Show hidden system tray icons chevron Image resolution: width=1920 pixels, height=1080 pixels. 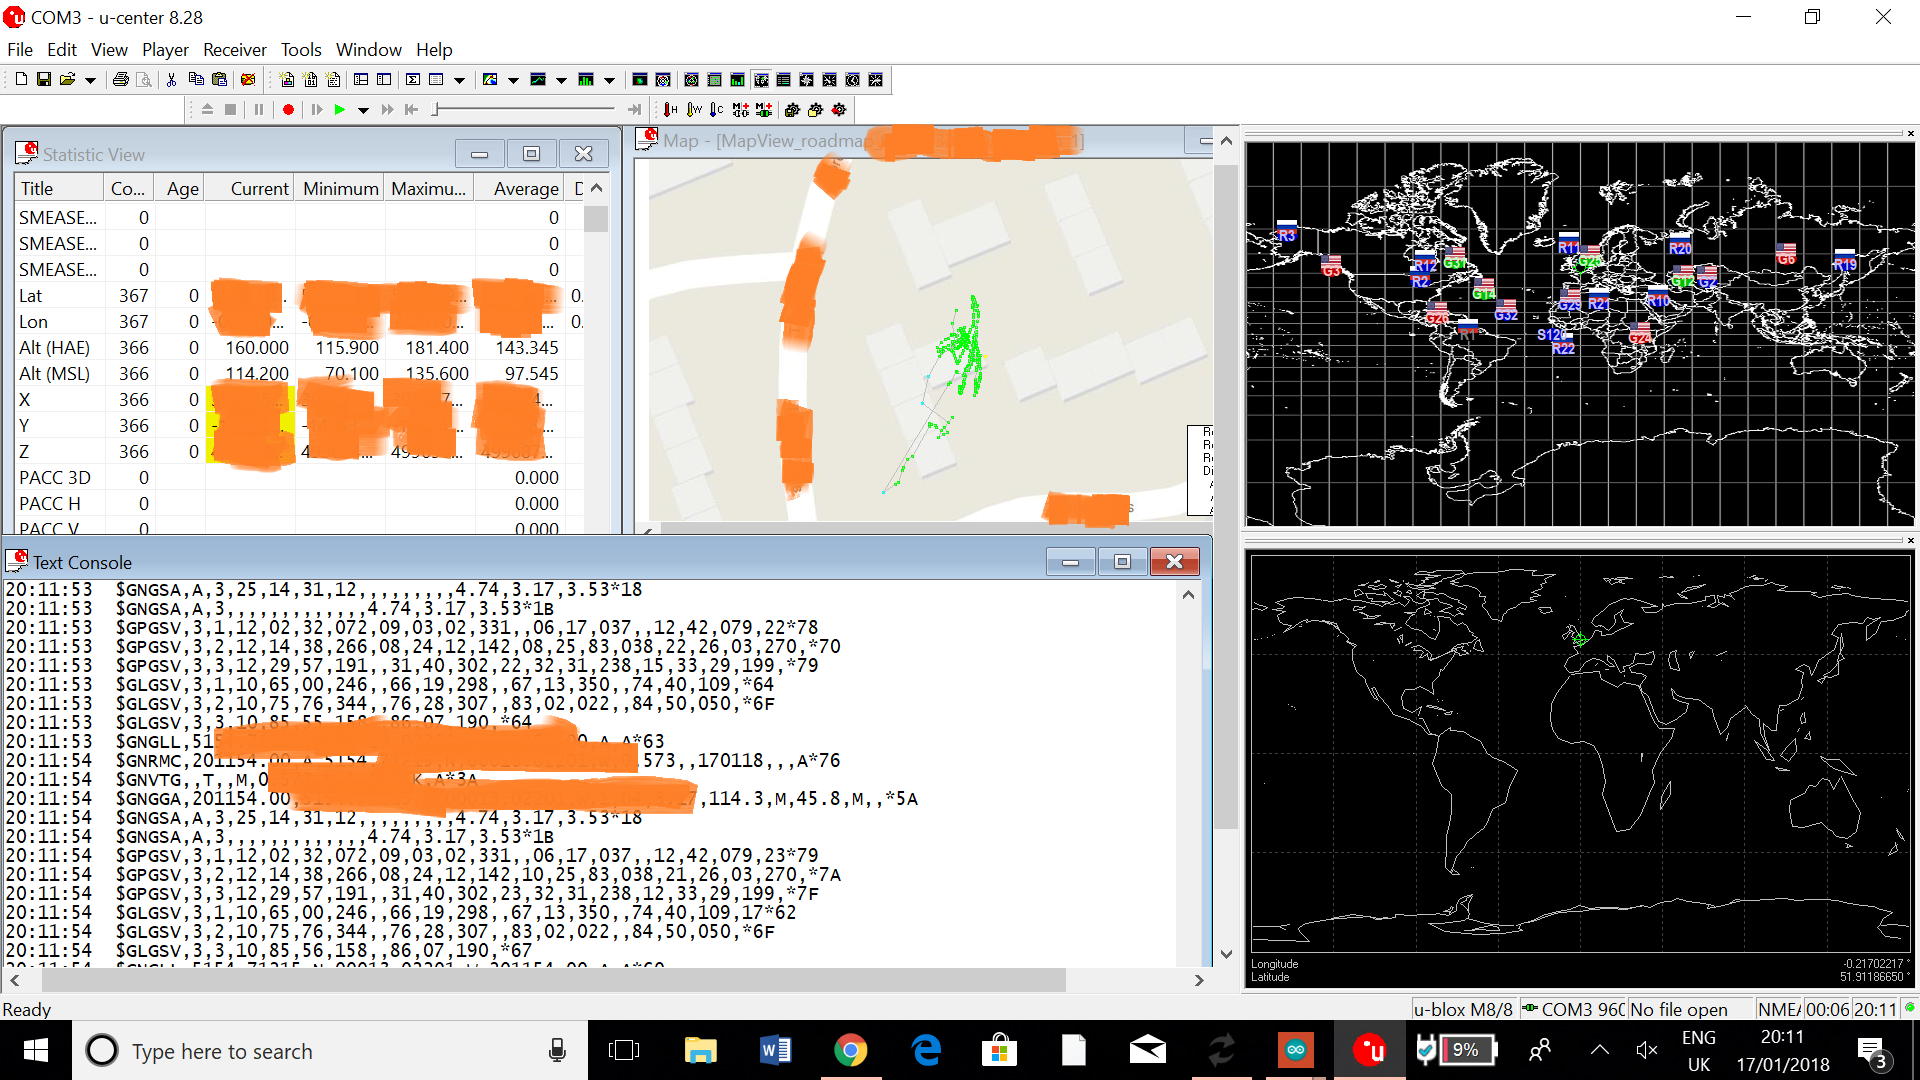(1600, 1050)
